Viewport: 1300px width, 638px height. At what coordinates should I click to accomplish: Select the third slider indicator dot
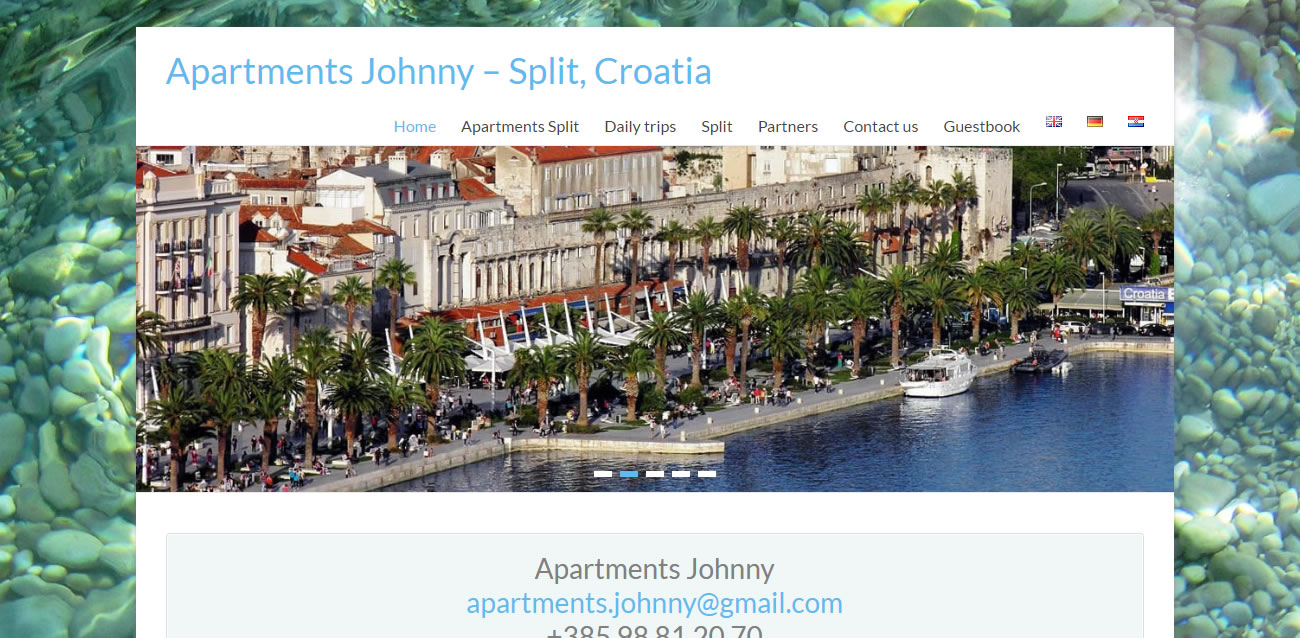click(x=655, y=474)
